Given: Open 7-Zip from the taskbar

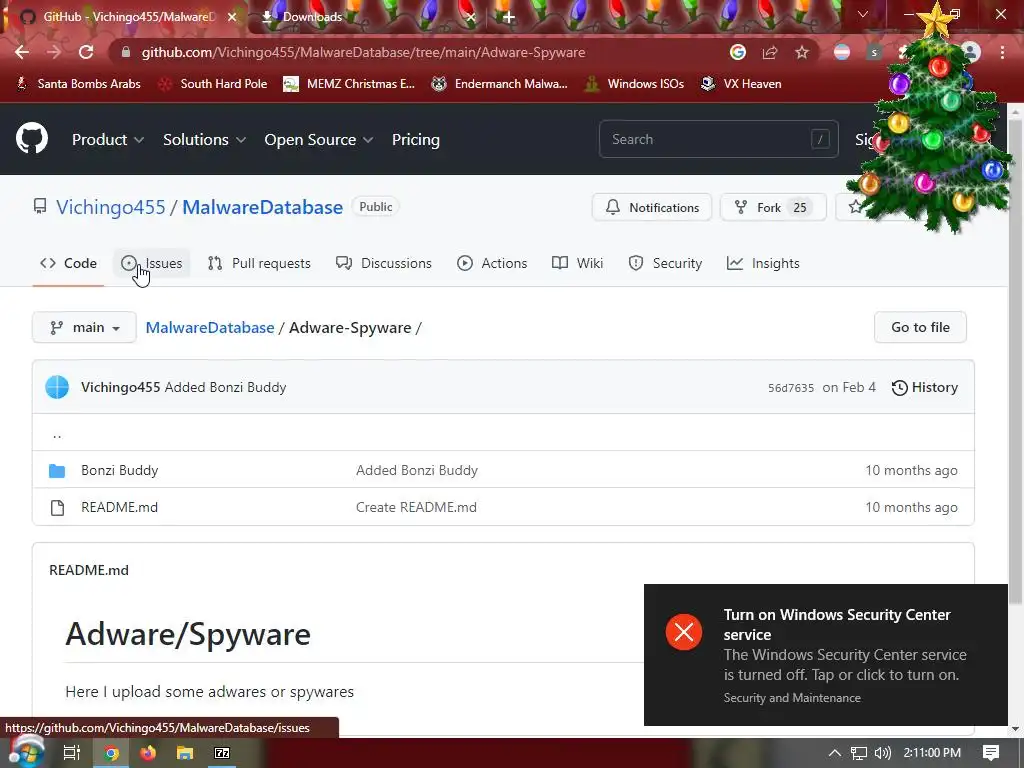Looking at the screenshot, I should point(222,753).
